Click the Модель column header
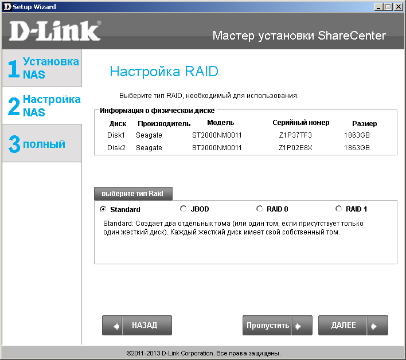 (x=221, y=123)
